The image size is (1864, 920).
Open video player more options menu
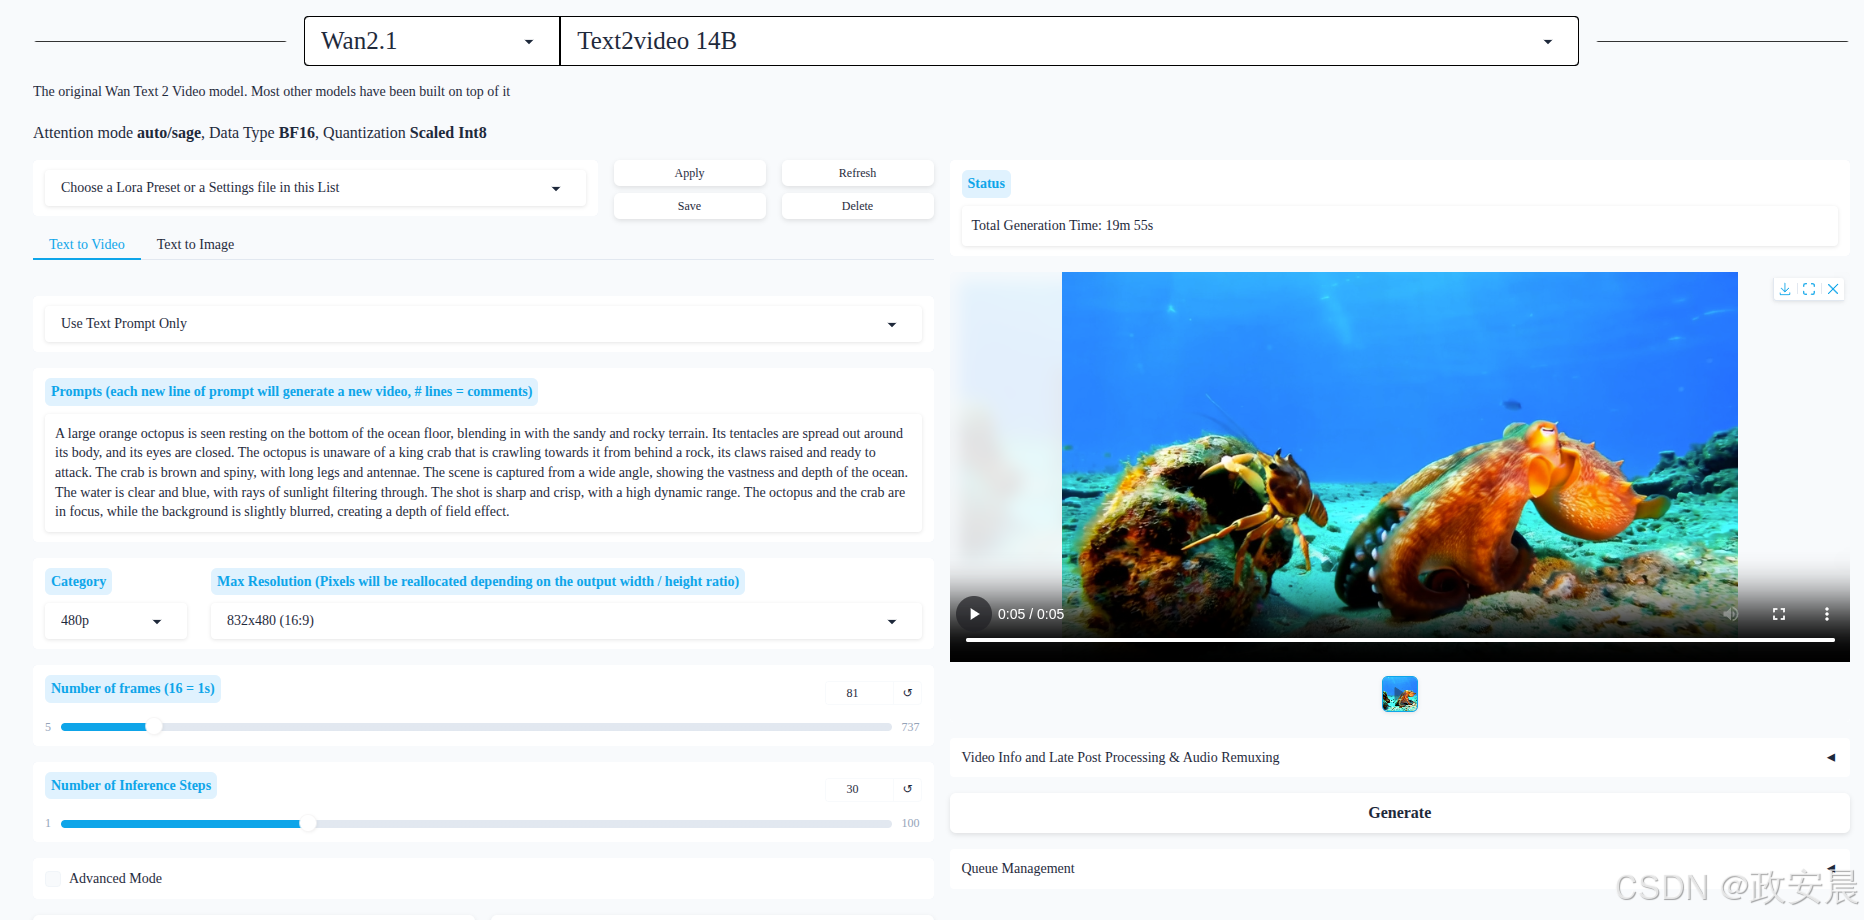pos(1826,614)
